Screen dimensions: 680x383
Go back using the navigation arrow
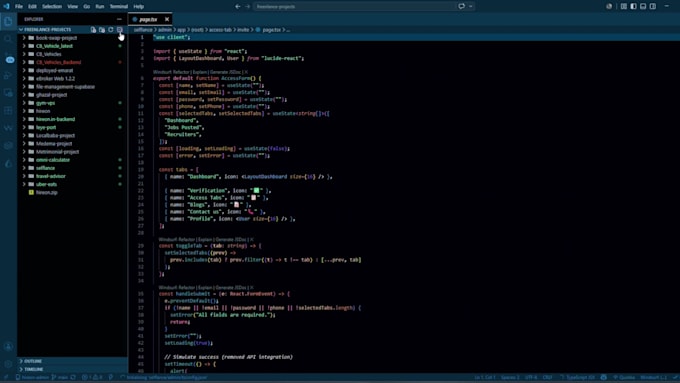tap(238, 7)
